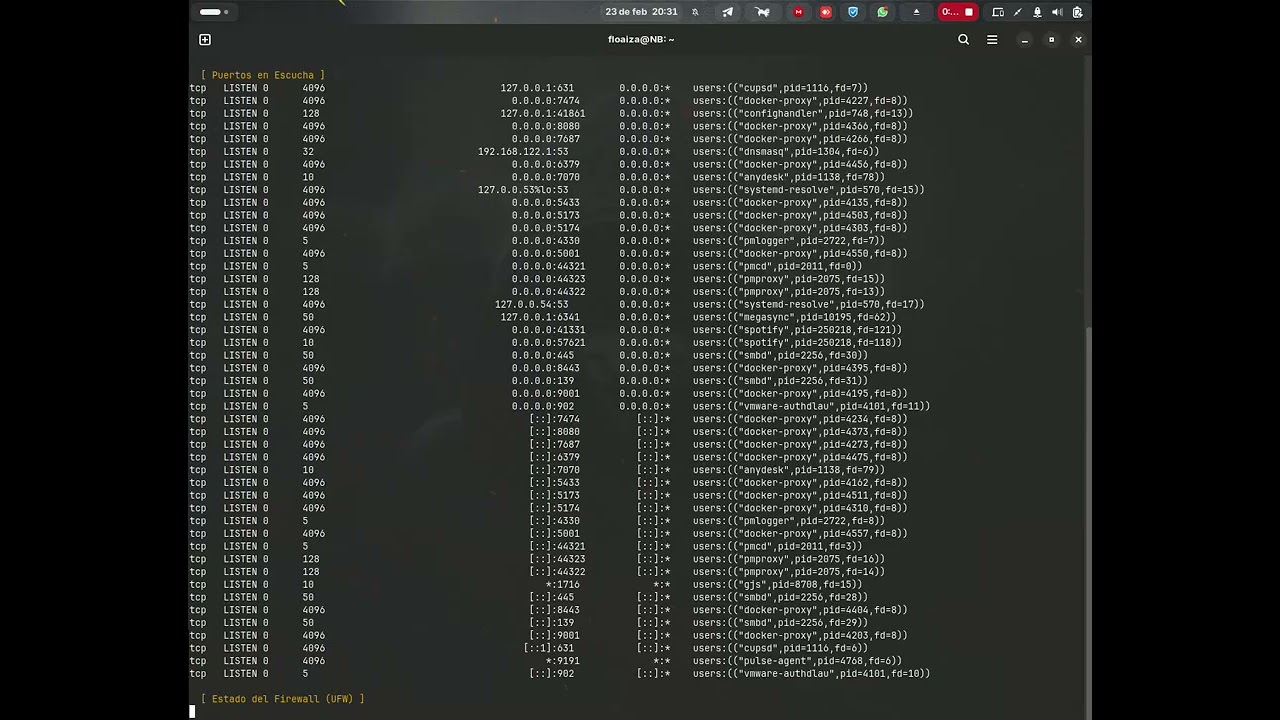Open the workspace activities indicator

[x=214, y=12]
